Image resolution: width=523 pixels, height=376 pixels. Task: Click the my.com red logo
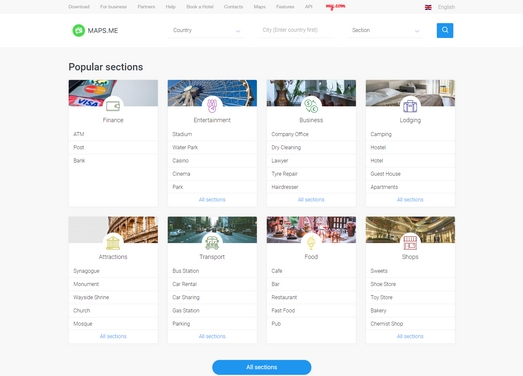click(336, 7)
